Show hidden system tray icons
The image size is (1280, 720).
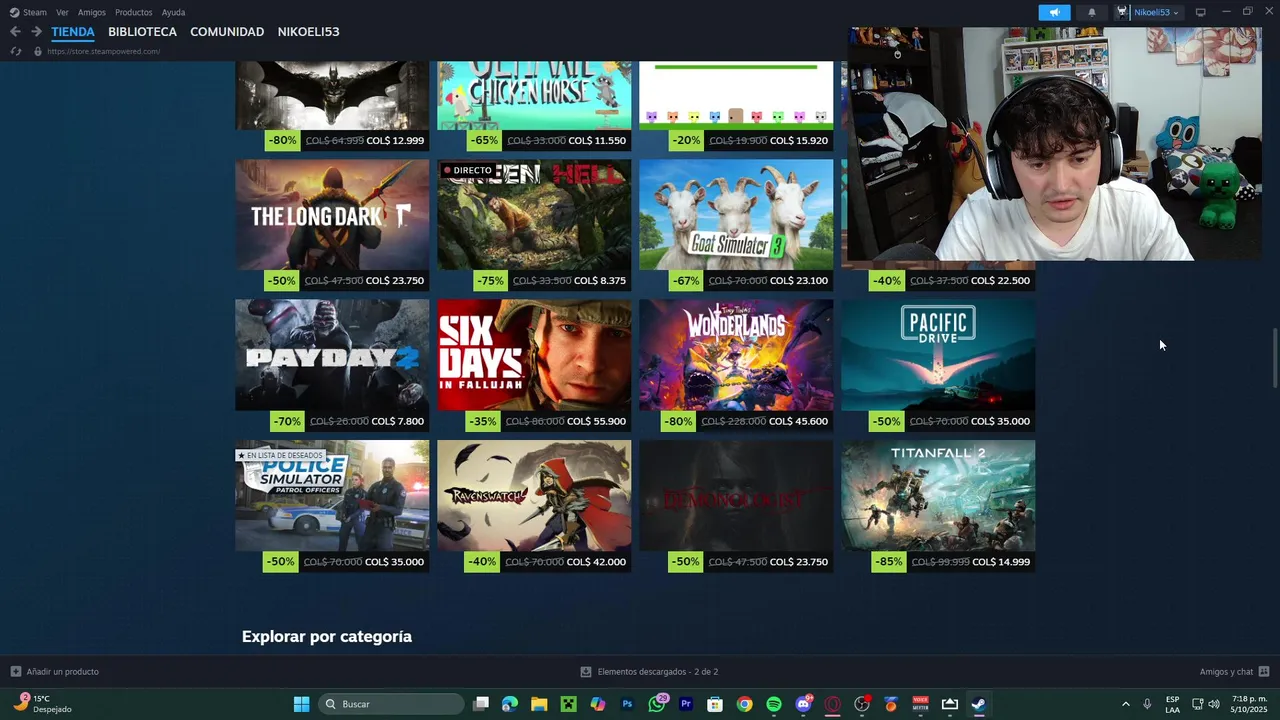coord(1125,704)
